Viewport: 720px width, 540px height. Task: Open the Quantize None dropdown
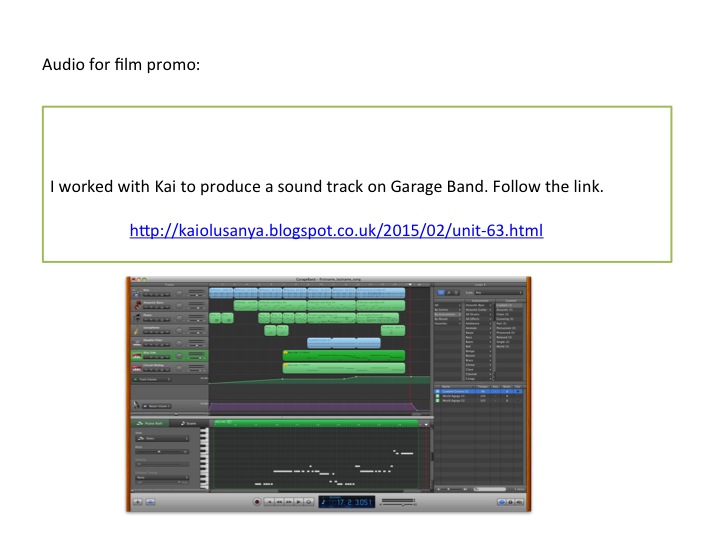point(162,478)
